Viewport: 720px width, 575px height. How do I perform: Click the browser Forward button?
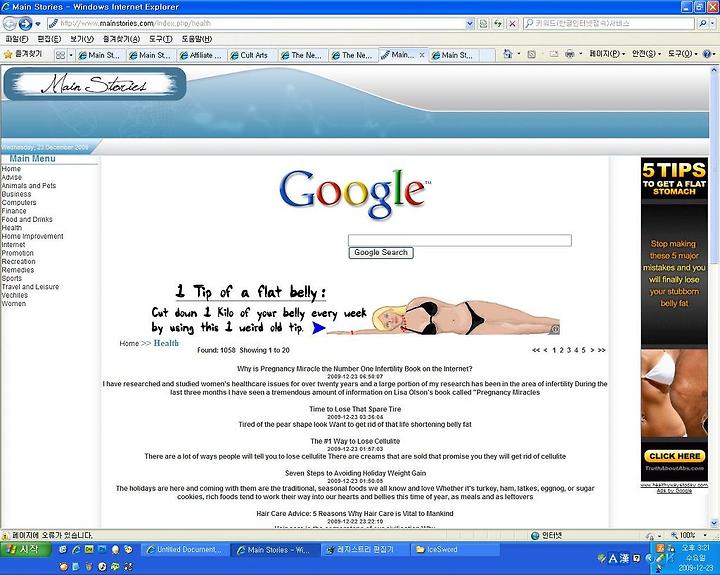25,23
